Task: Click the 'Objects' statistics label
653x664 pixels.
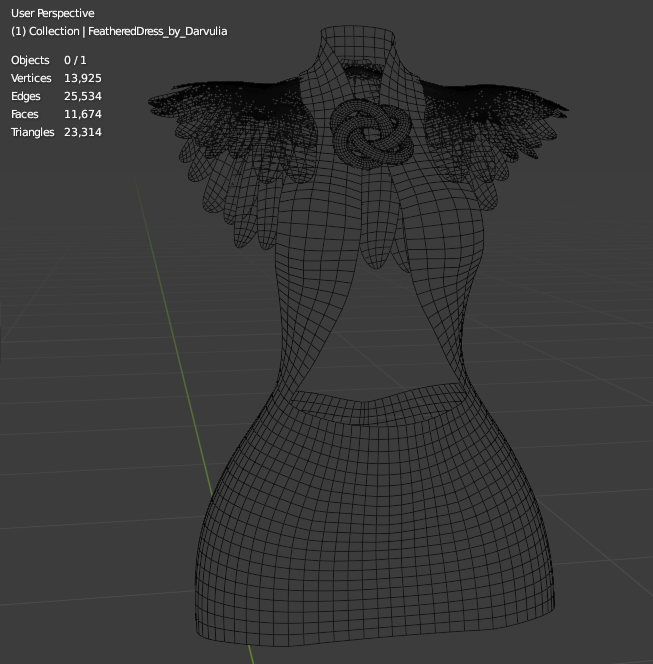Action: pyautogui.click(x=30, y=60)
